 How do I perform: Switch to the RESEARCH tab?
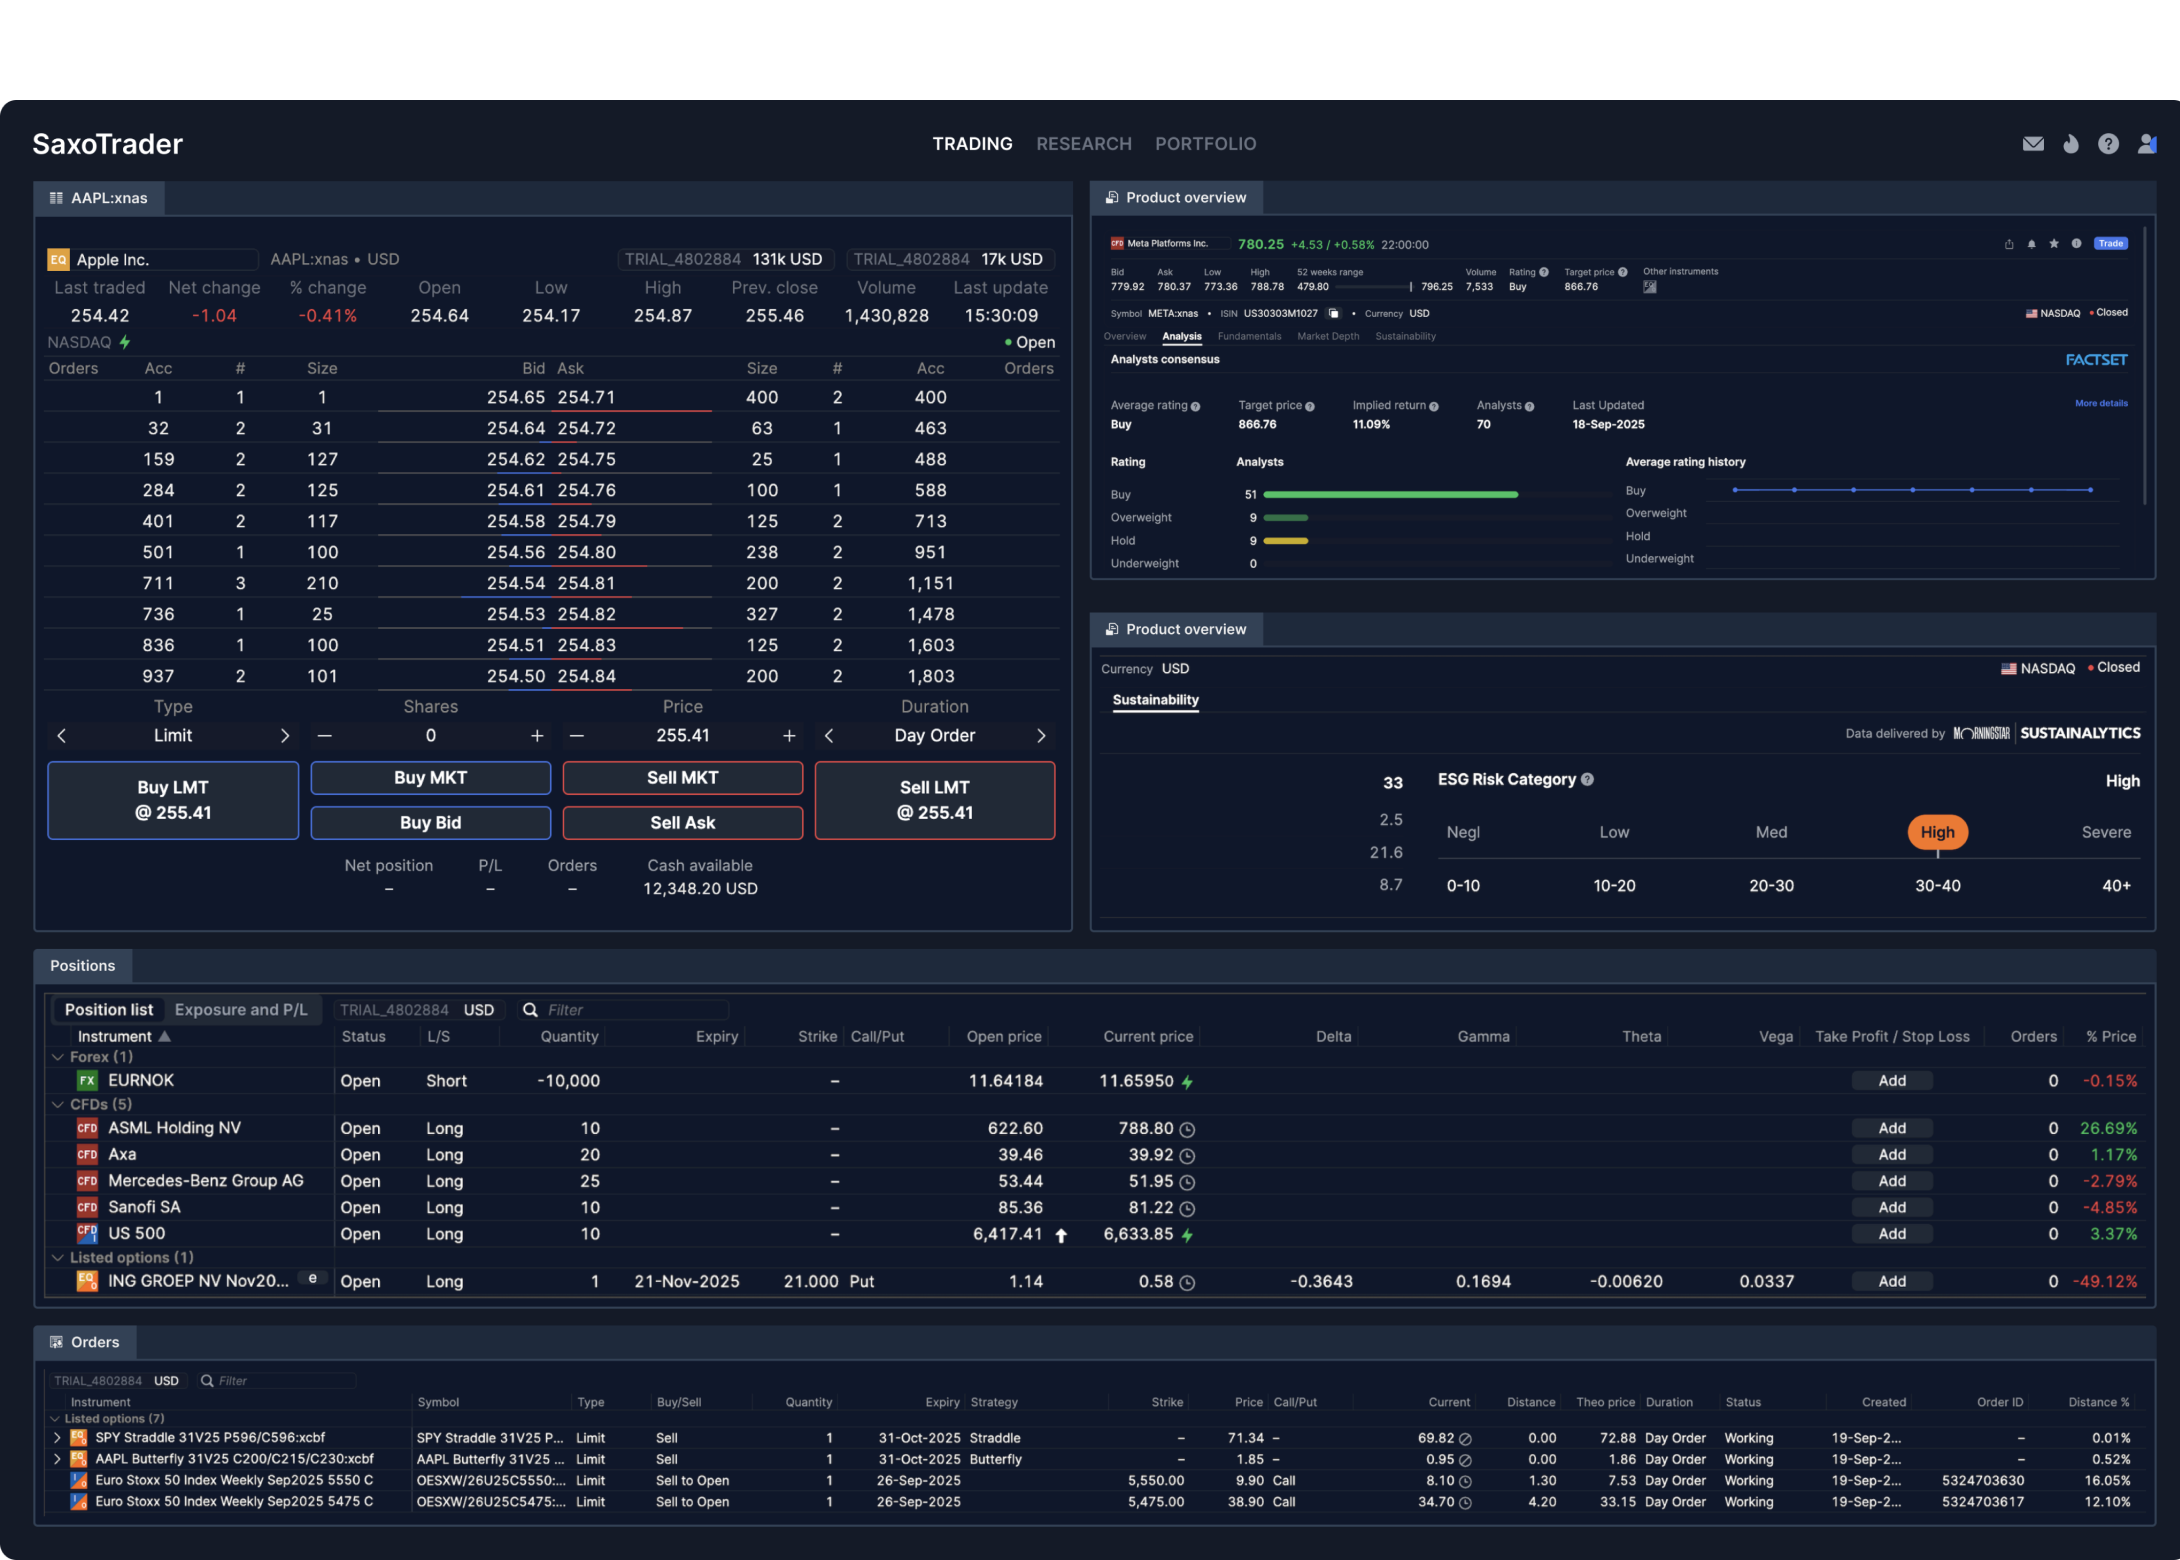(1084, 144)
